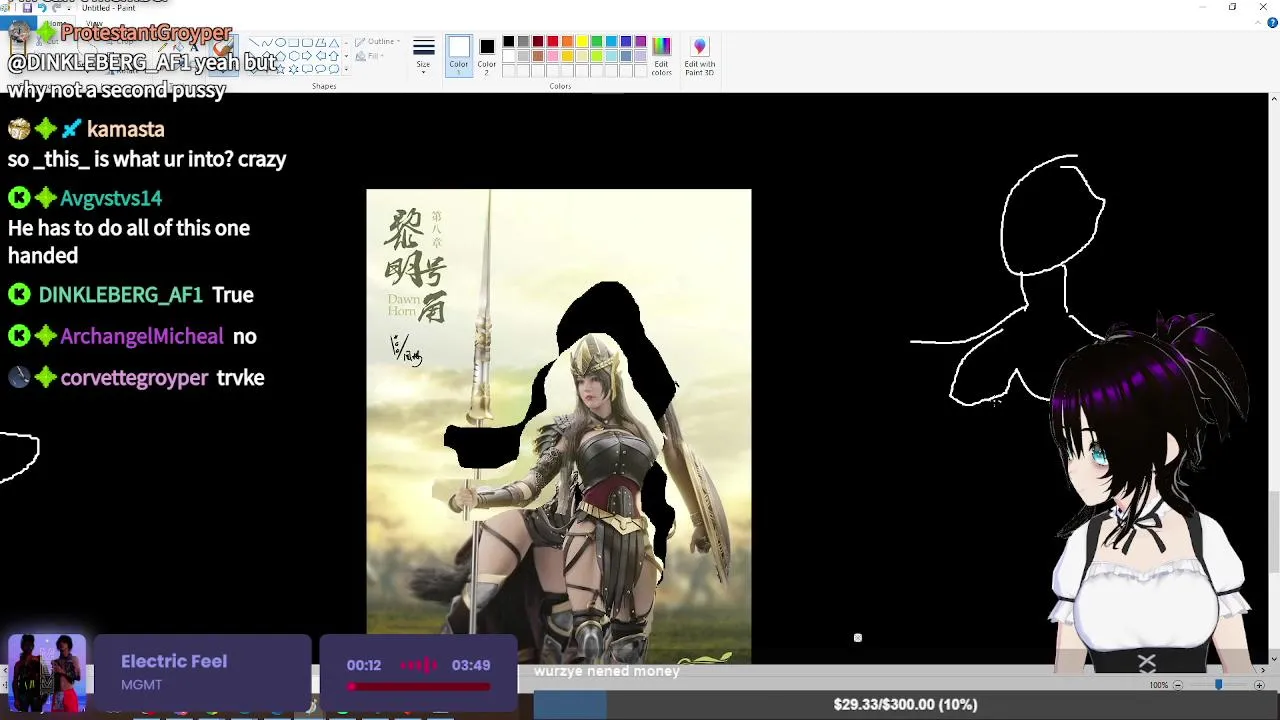The height and width of the screenshot is (720, 1280).
Task: Switch to the View ribbon tab
Action: coord(94,24)
